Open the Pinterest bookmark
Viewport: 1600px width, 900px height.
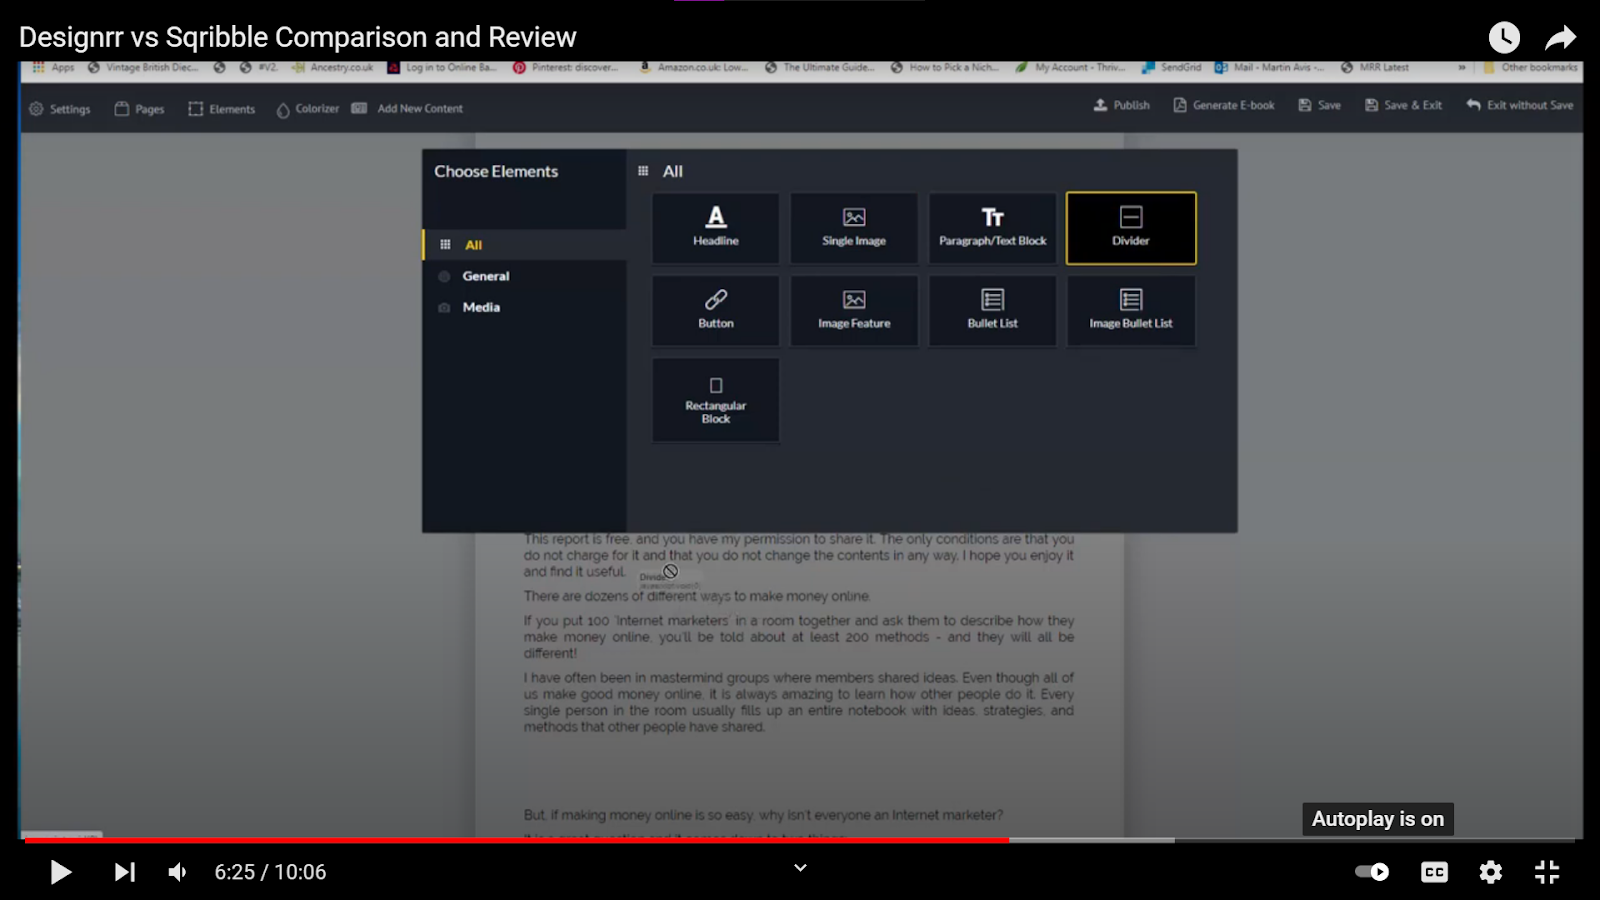[x=566, y=68]
